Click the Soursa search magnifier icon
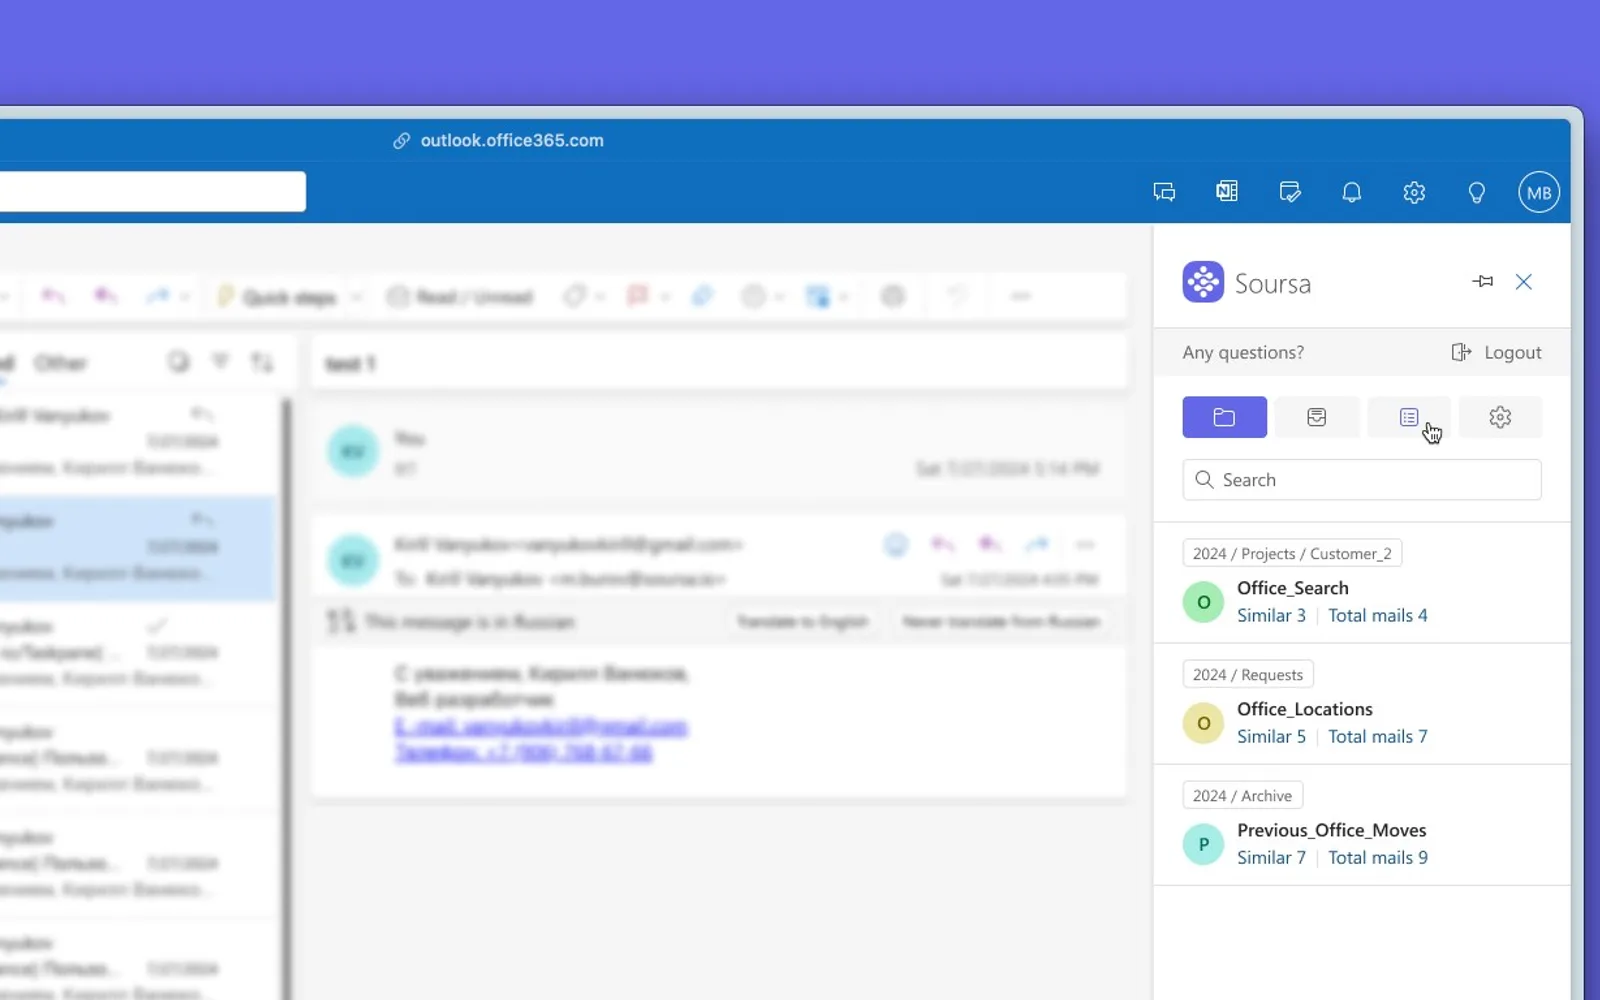 [x=1204, y=480]
